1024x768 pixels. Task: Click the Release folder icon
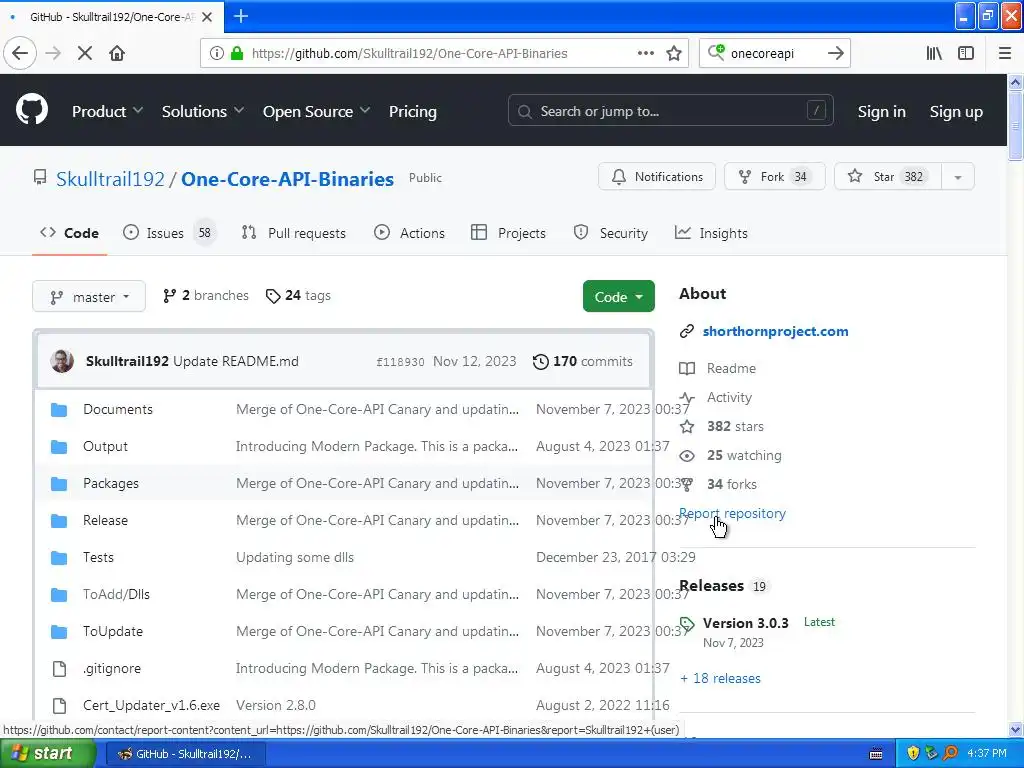pyautogui.click(x=59, y=520)
